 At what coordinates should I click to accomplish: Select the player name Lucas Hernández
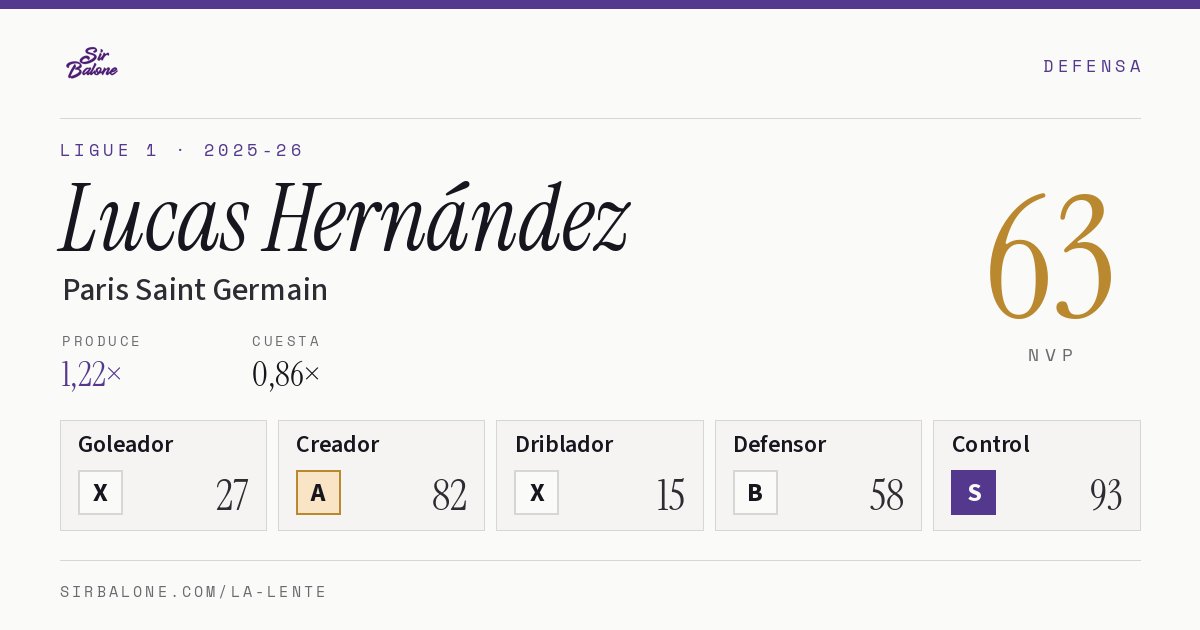[x=345, y=218]
